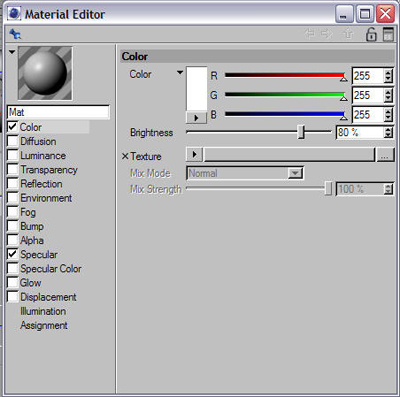This screenshot has height=397, width=400.
Task: Click the G value spinner arrows
Action: click(388, 95)
